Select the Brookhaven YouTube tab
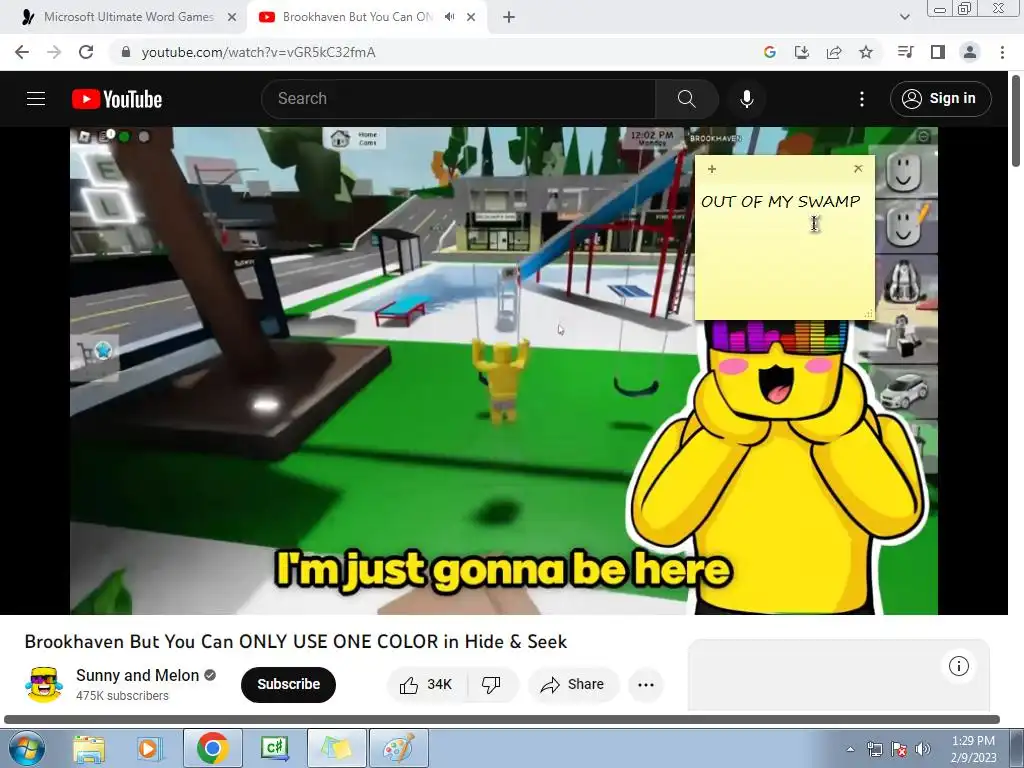This screenshot has height=768, width=1024. point(357,17)
